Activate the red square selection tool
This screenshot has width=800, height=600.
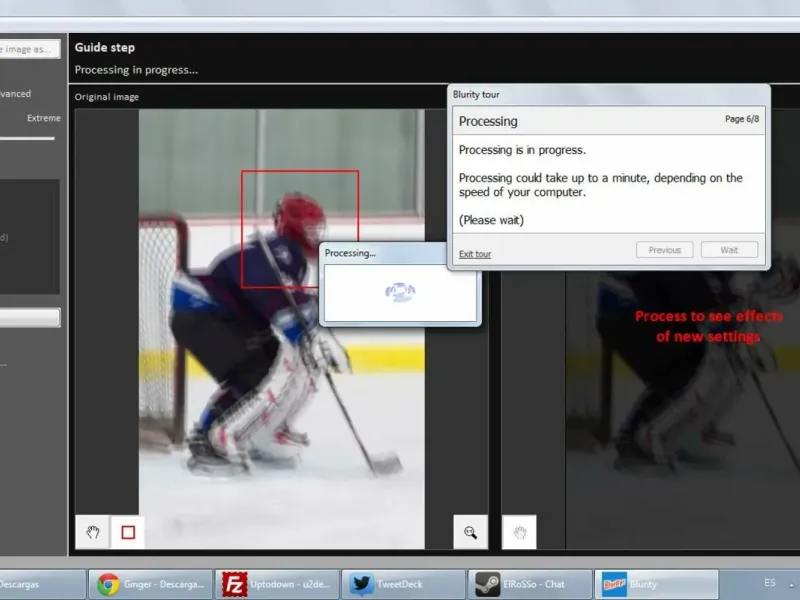[x=128, y=532]
